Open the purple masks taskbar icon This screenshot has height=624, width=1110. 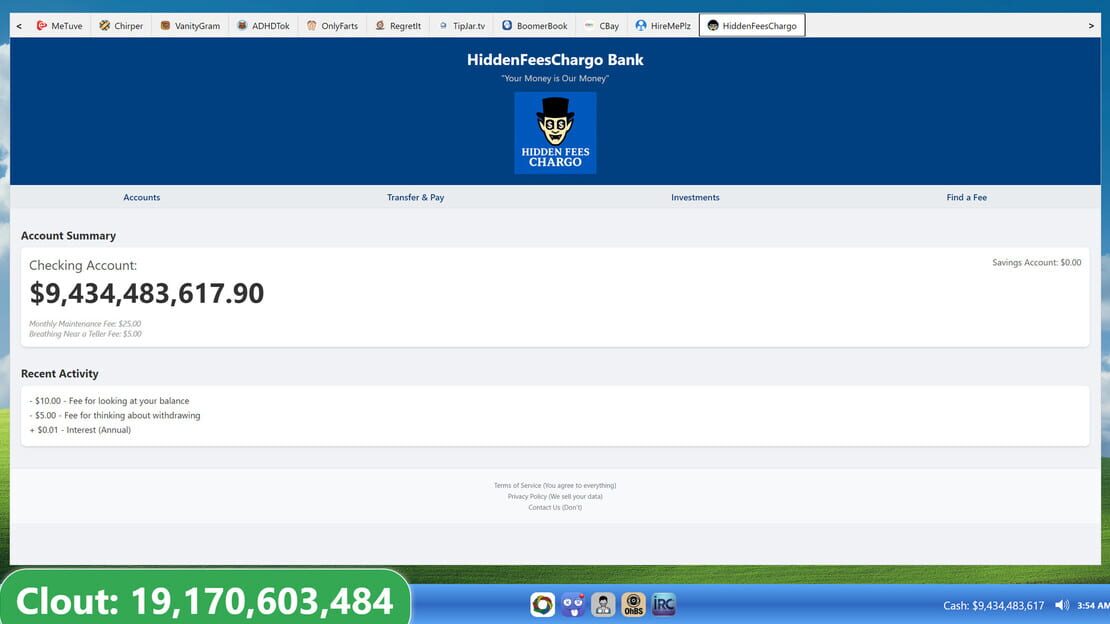pos(573,604)
